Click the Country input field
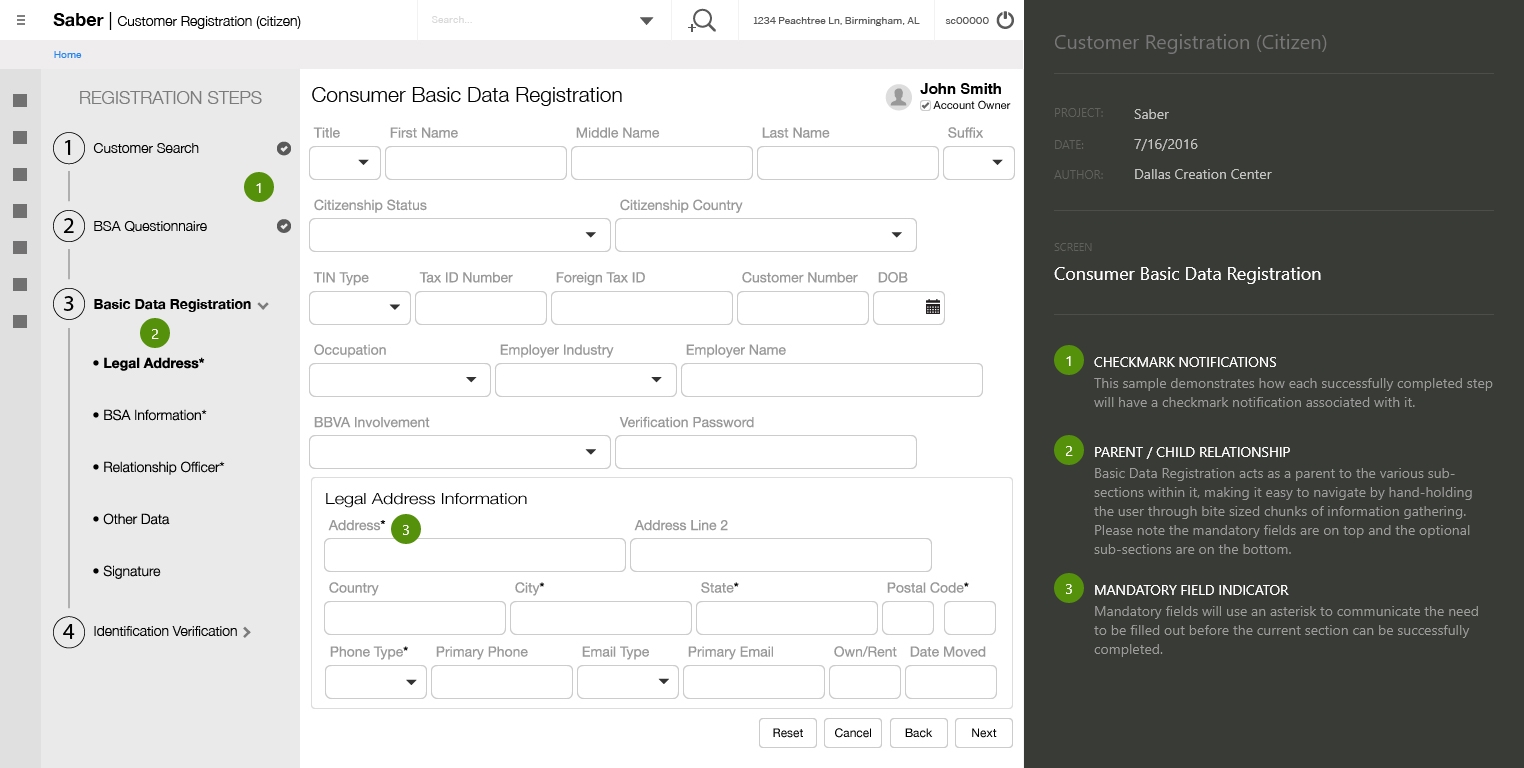This screenshot has height=768, width=1524. [415, 618]
